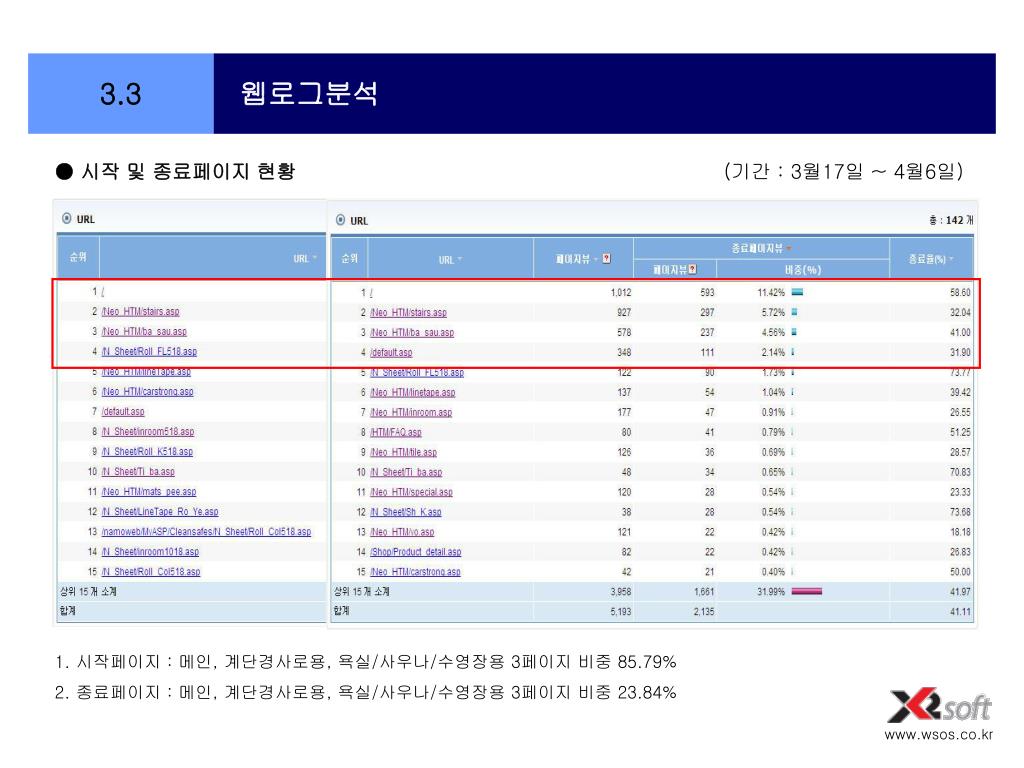Open the /N_Sheet/Roll_FL518.asp link ranked 4
The height and width of the screenshot is (768, 1024).
tap(149, 351)
